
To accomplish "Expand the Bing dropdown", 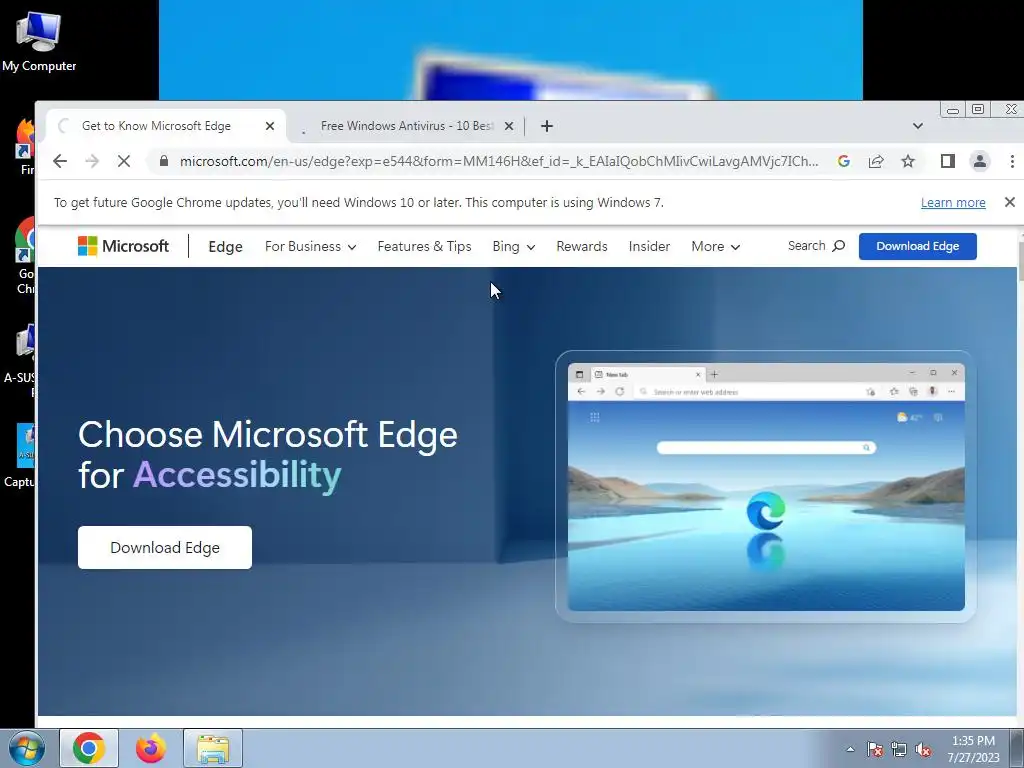I will coord(513,246).
